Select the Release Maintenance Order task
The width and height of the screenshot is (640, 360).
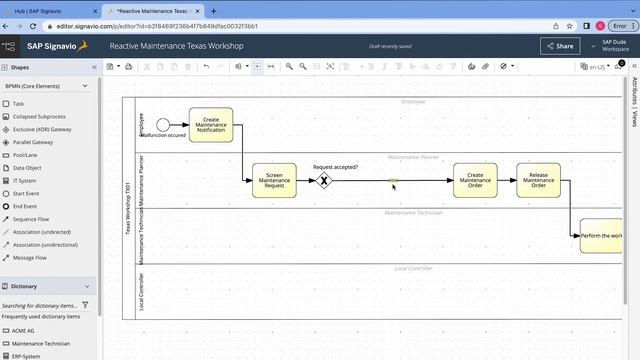tap(538, 180)
